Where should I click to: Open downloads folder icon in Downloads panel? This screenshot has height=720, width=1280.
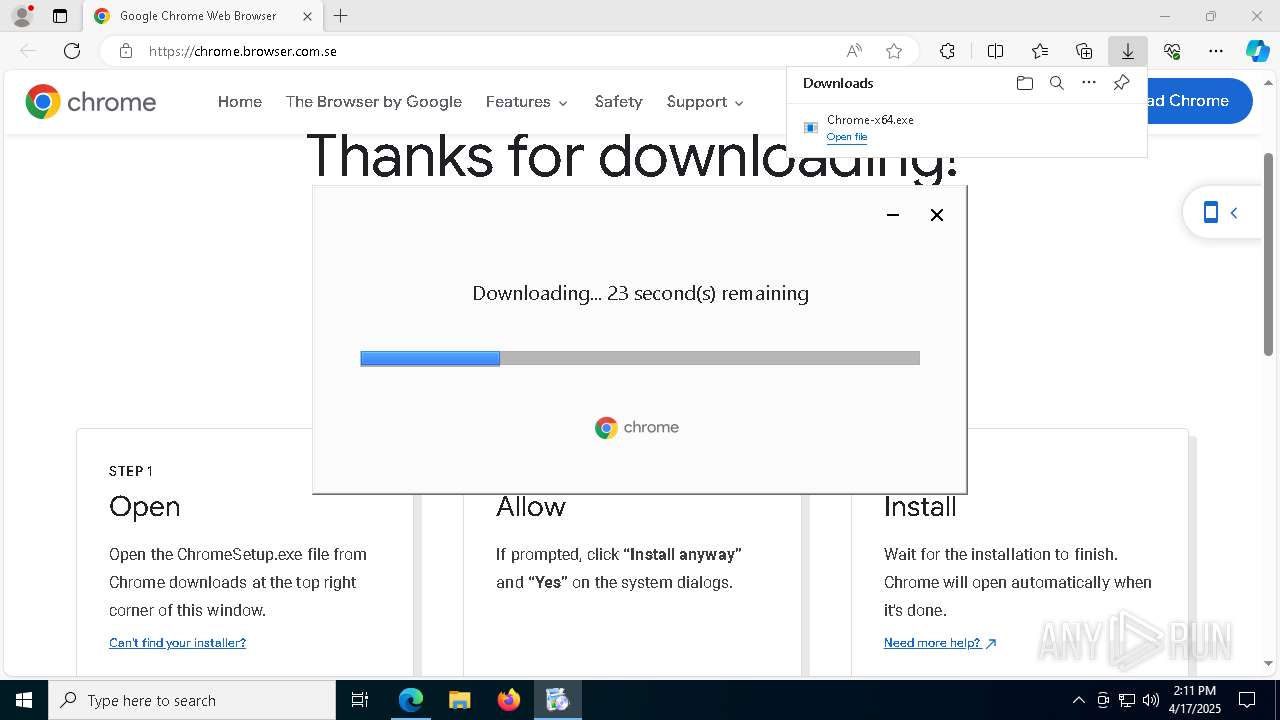click(x=1024, y=83)
